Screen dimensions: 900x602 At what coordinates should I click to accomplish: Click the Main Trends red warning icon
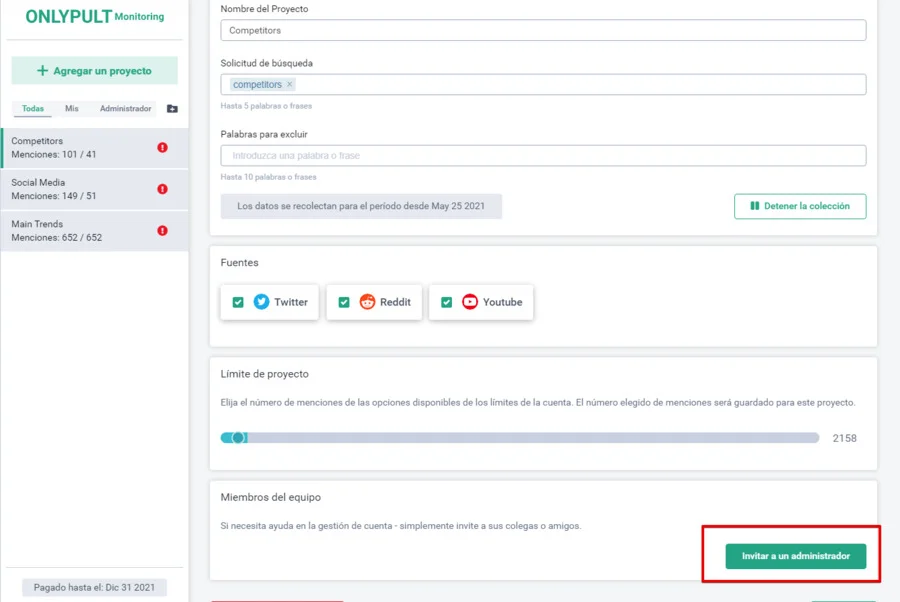pos(162,231)
